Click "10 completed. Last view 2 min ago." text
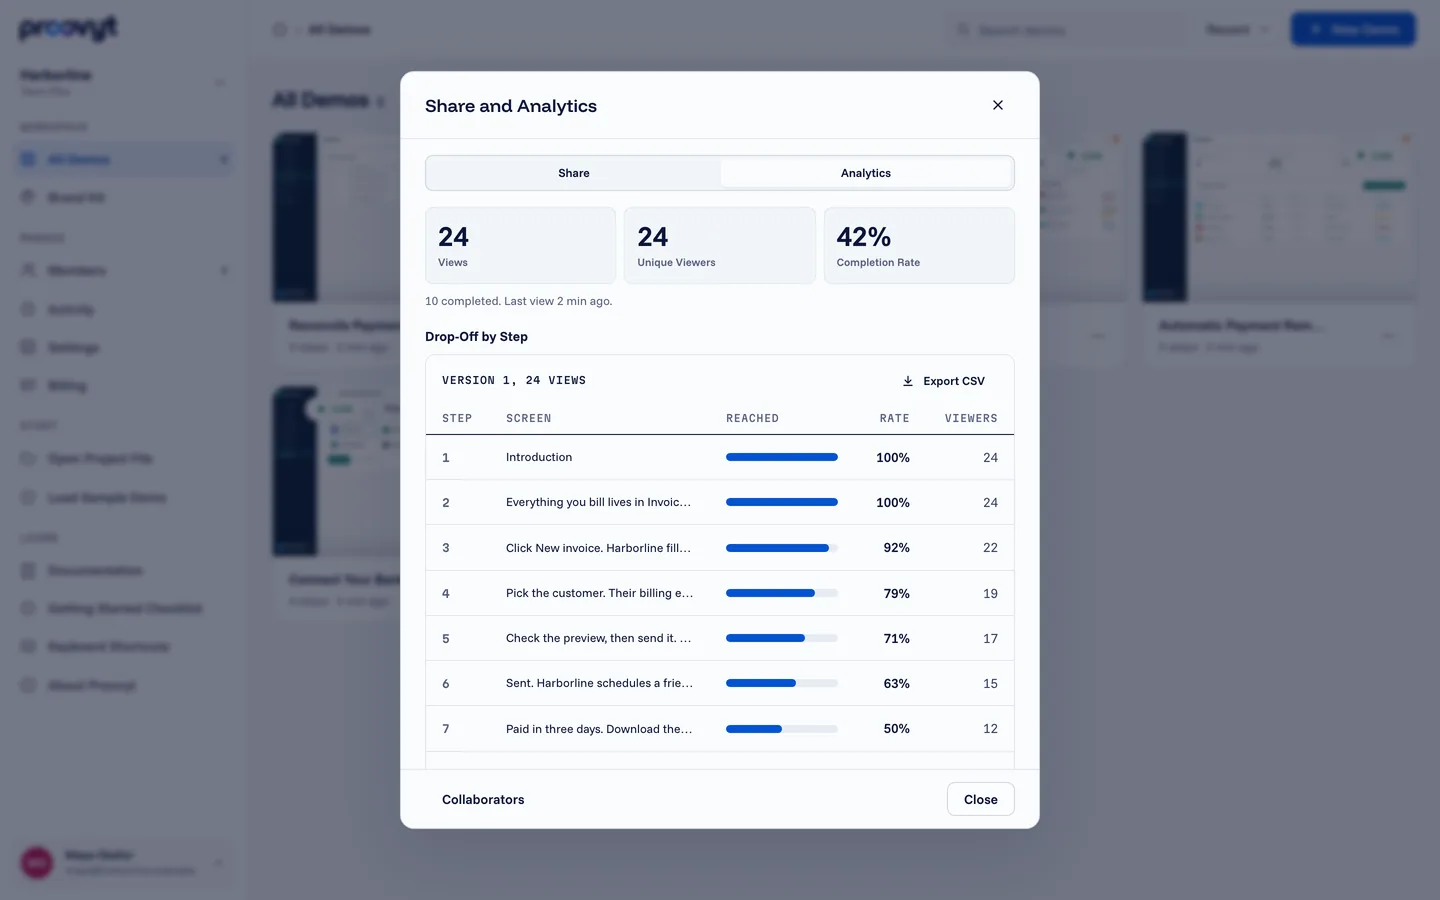 click(519, 301)
